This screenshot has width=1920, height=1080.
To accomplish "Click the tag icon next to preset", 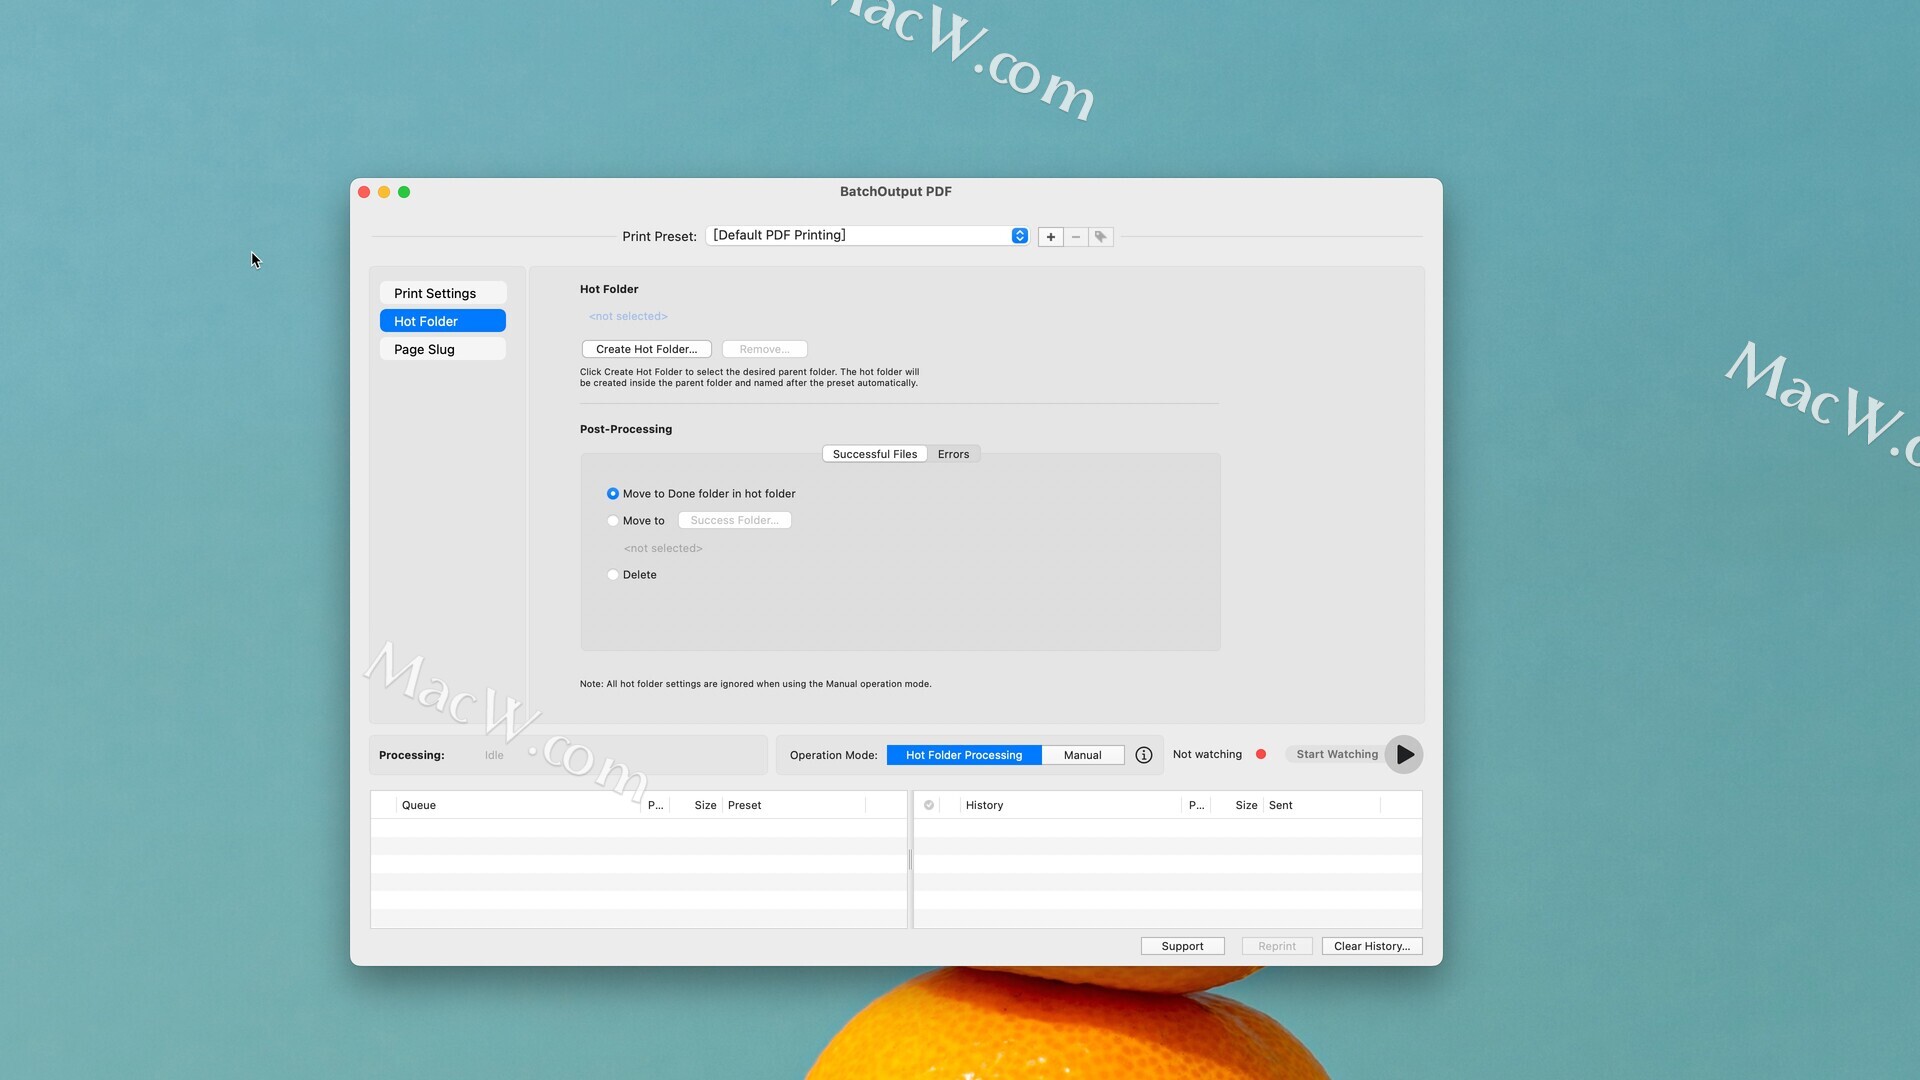I will coord(1101,237).
